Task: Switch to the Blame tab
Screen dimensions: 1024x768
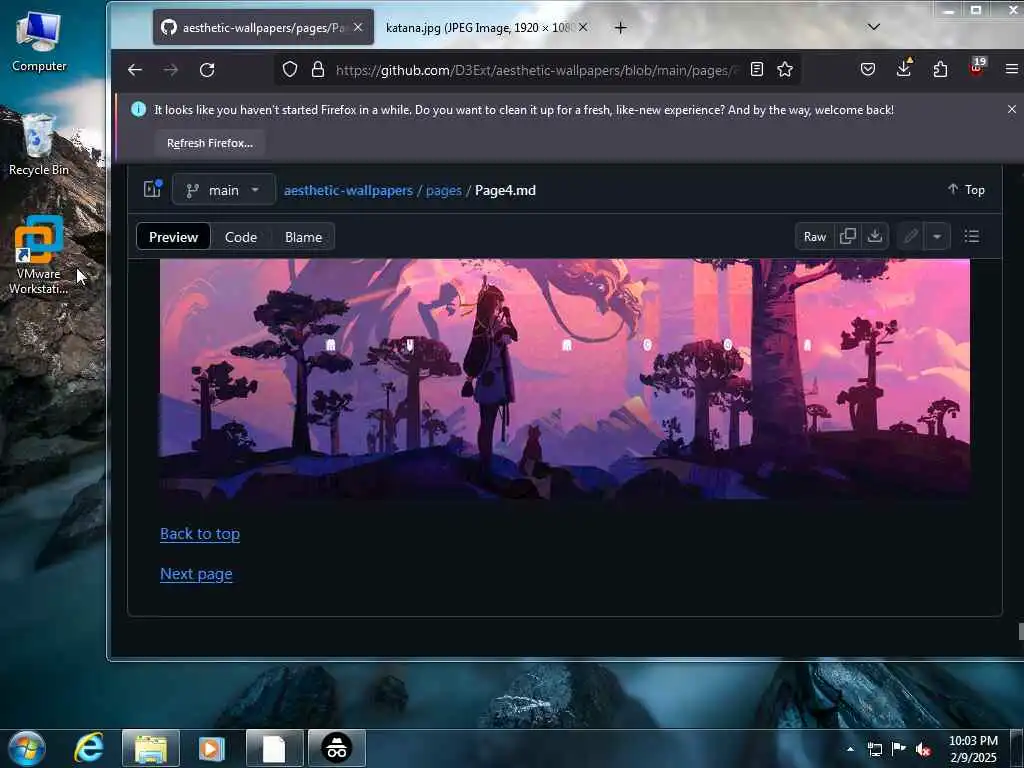Action: [303, 237]
